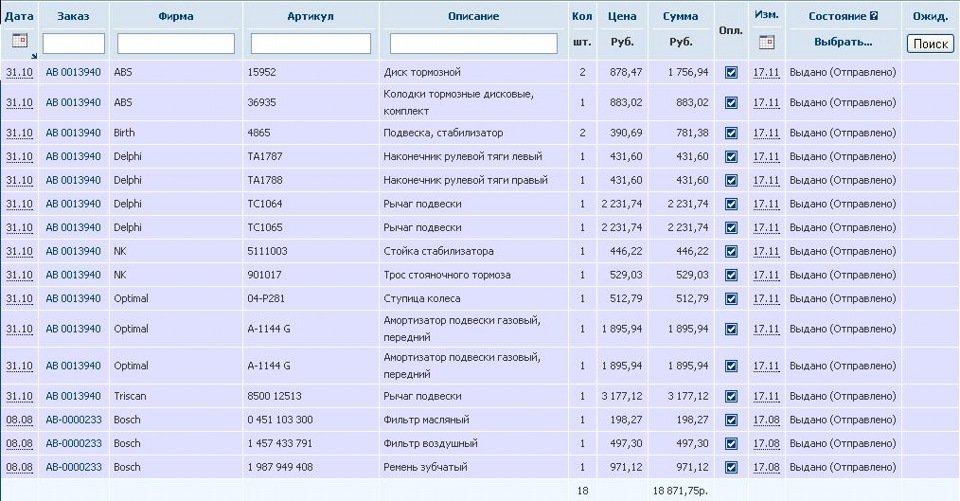Sort by the Артикул column header

[310, 17]
